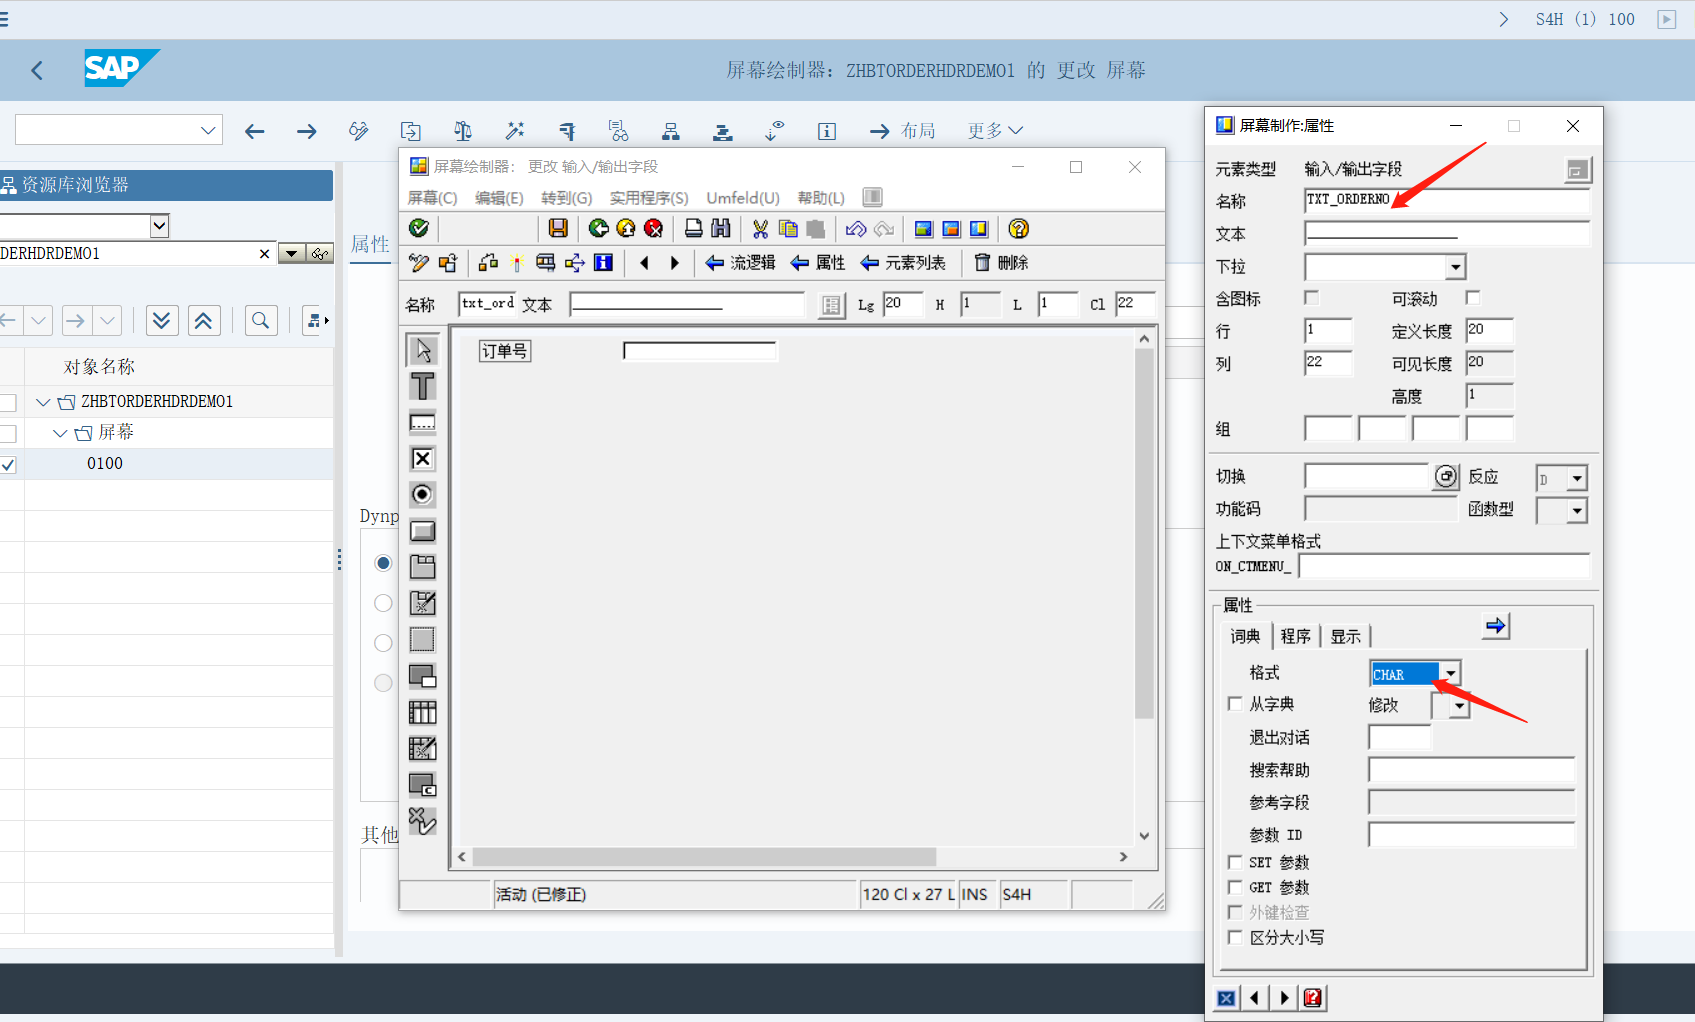Click the Undo arrow icon in painter toolbar
This screenshot has width=1695, height=1022.
pos(856,229)
